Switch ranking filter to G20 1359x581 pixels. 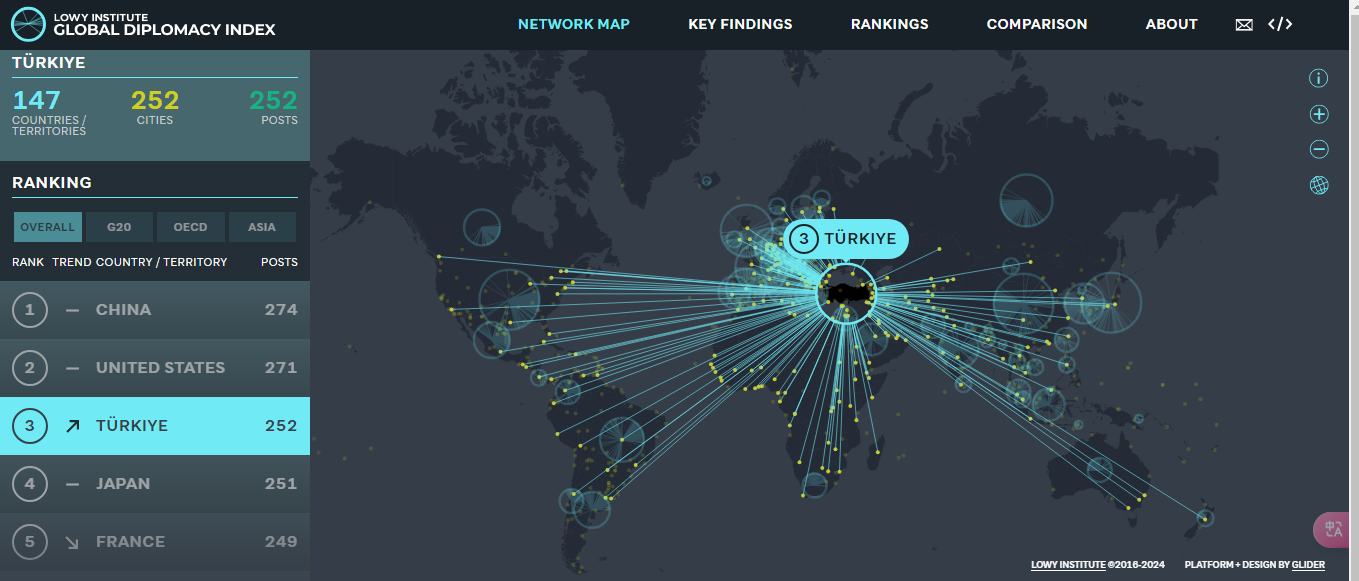119,227
